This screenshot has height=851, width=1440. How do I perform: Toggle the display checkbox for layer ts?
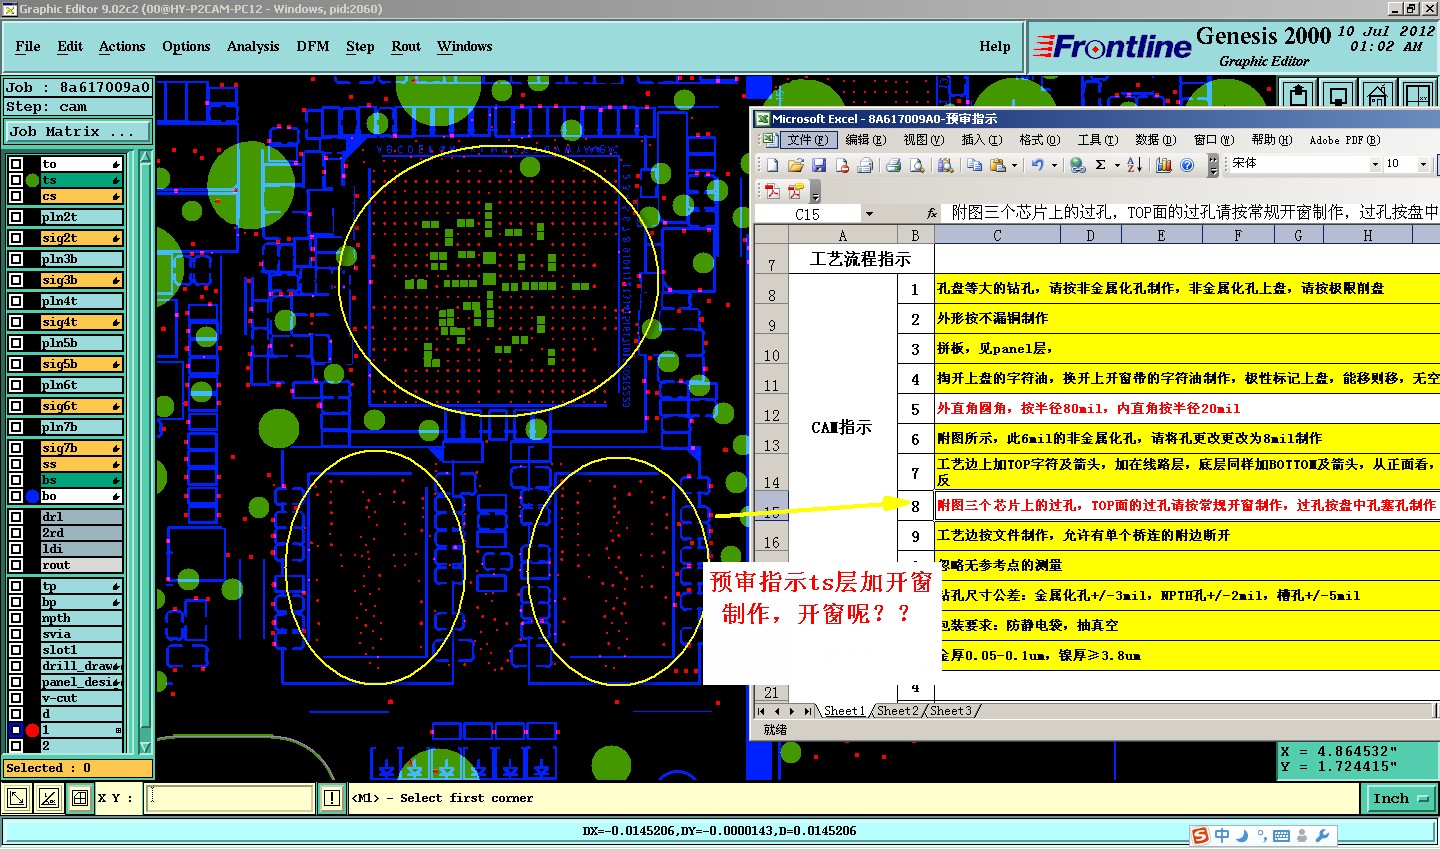tap(16, 180)
